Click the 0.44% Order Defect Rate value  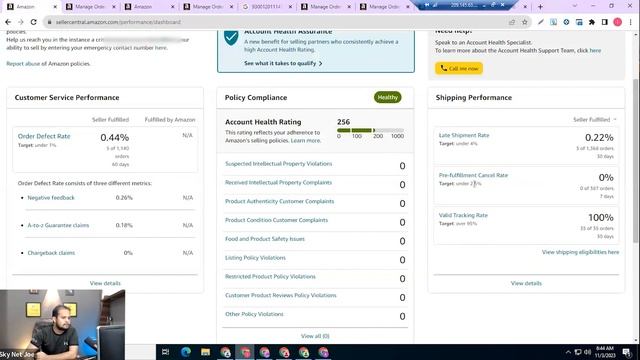point(115,138)
